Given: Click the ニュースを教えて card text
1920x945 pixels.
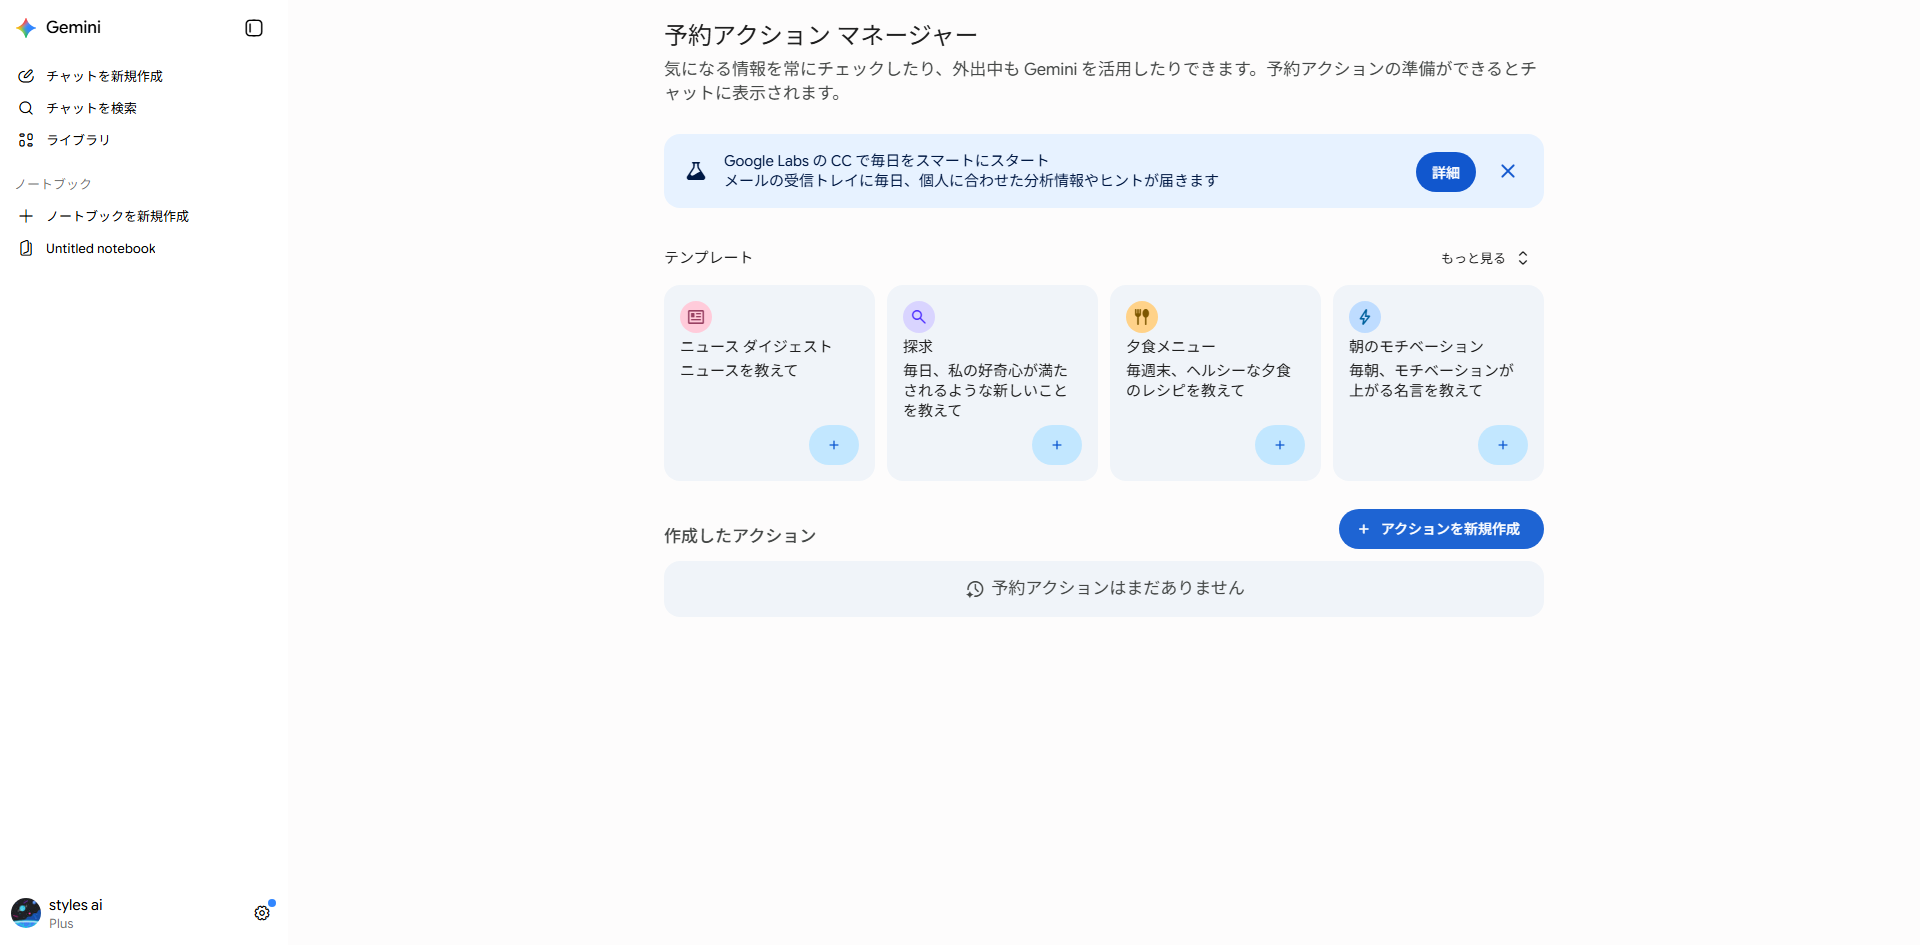Looking at the screenshot, I should (739, 370).
